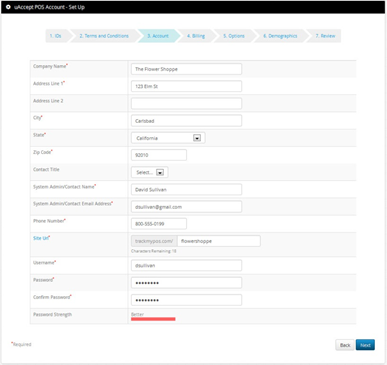Viewport: 387px width, 365px height.
Task: Jump to the 4. Billing step
Action: click(x=196, y=36)
